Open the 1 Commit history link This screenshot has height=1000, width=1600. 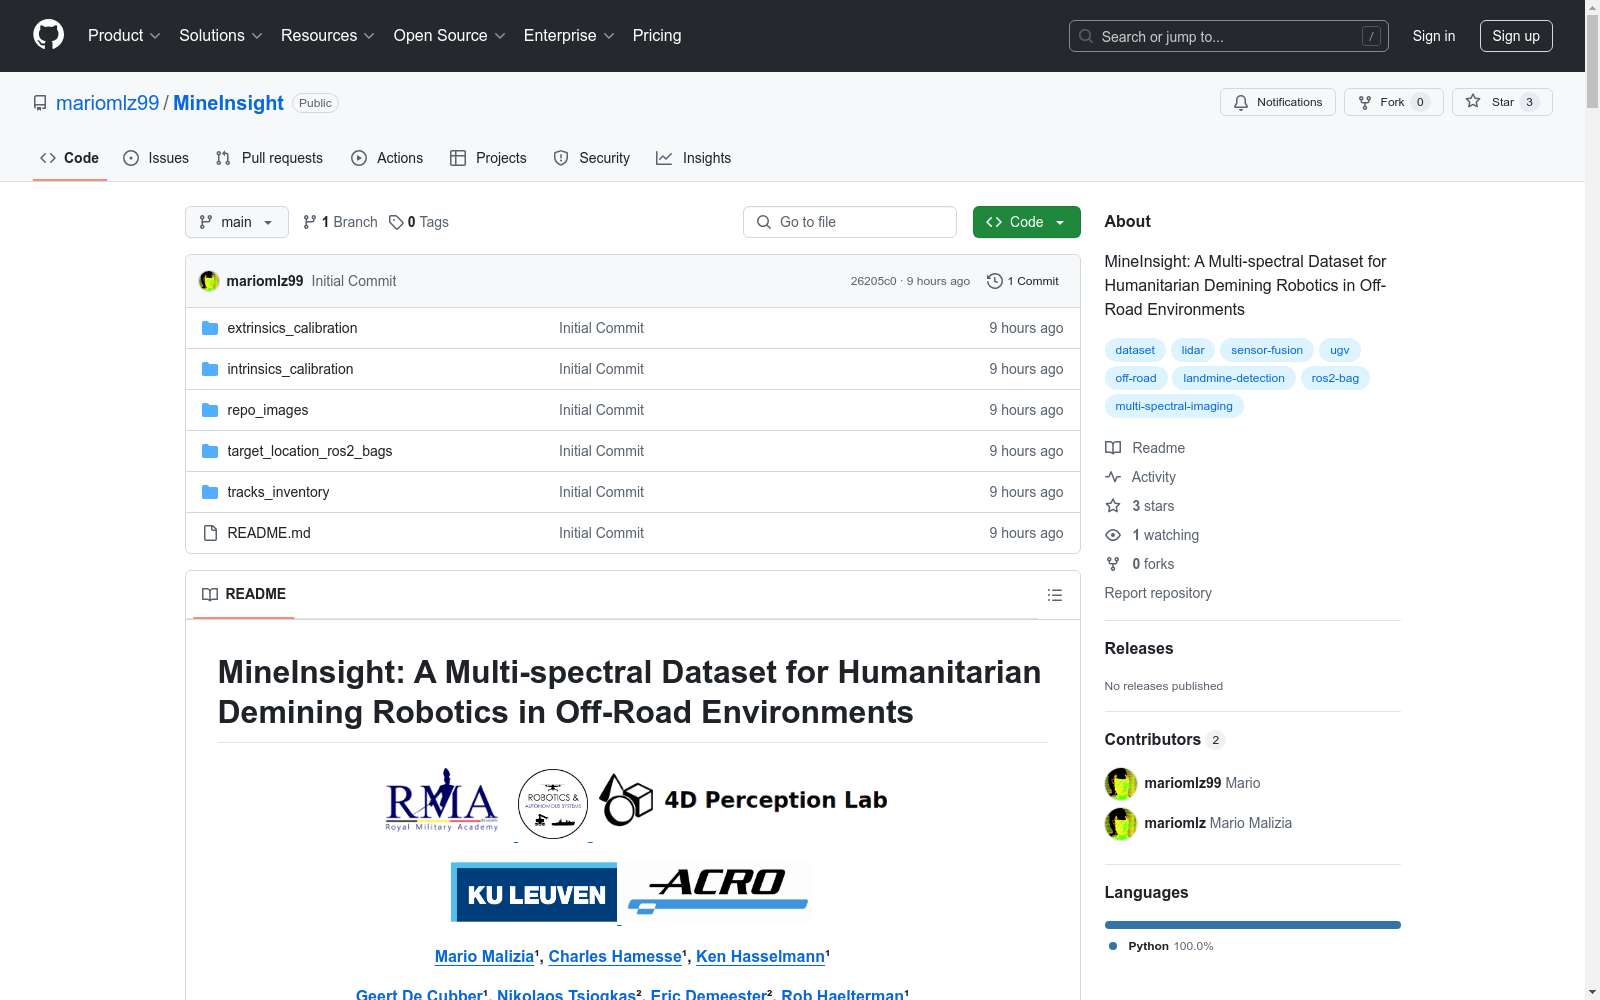pyautogui.click(x=1023, y=281)
